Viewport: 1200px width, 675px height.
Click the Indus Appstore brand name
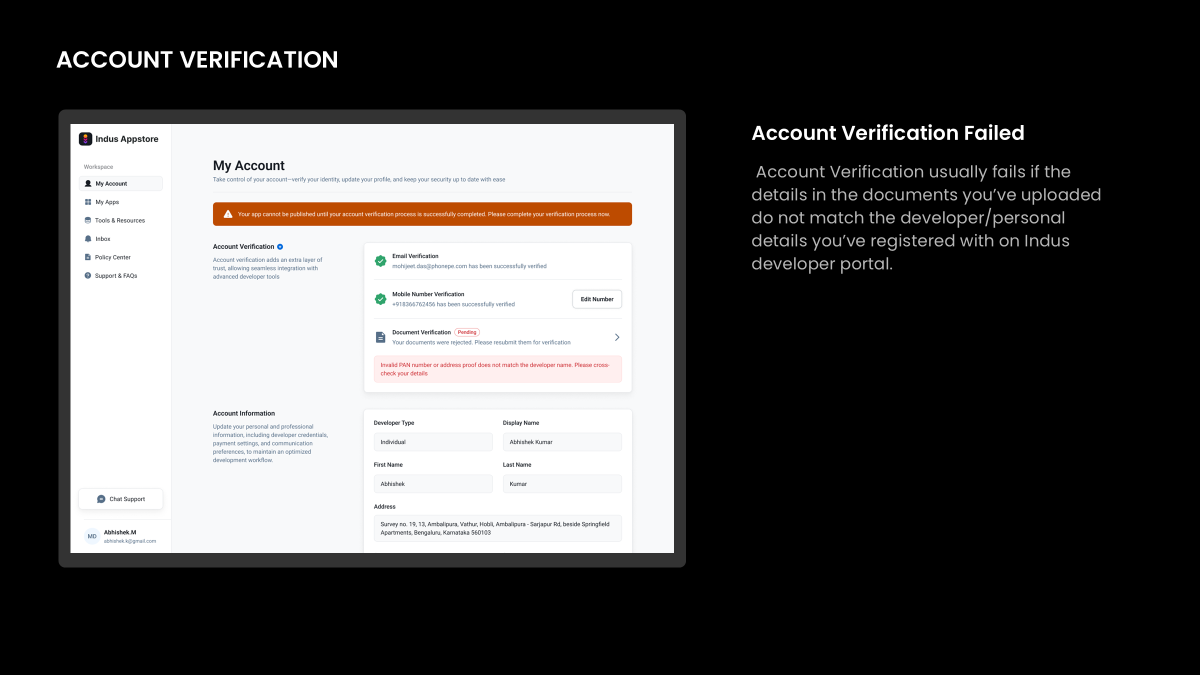pyautogui.click(x=127, y=139)
